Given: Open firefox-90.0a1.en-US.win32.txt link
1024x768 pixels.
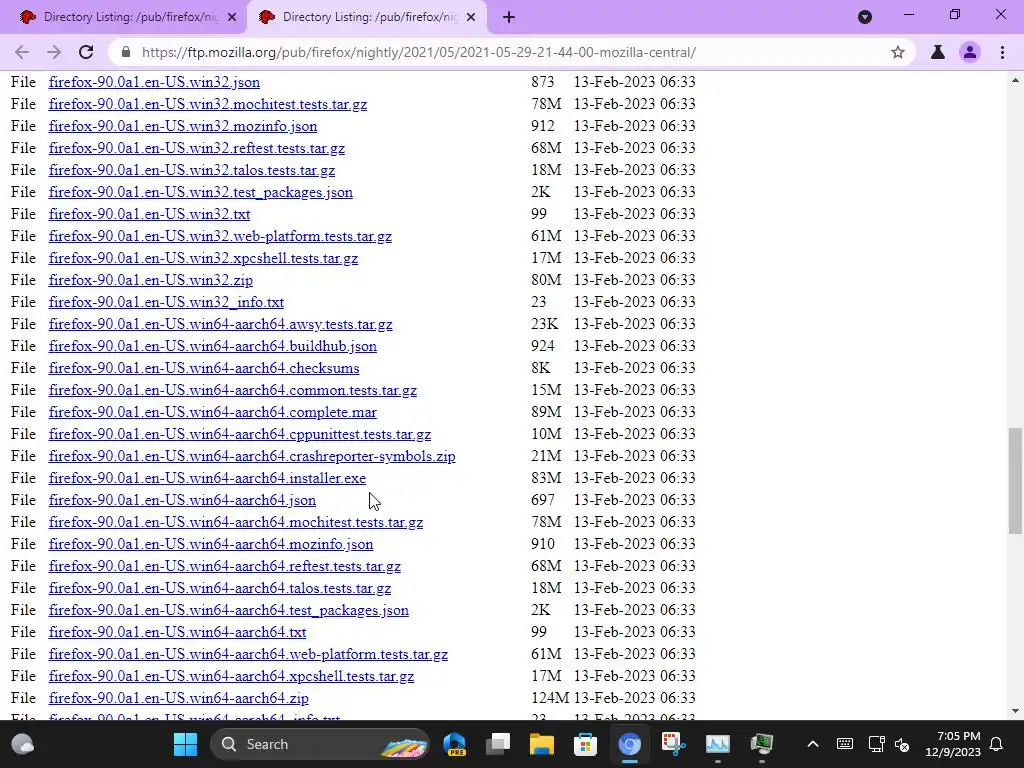Looking at the screenshot, I should (150, 214).
